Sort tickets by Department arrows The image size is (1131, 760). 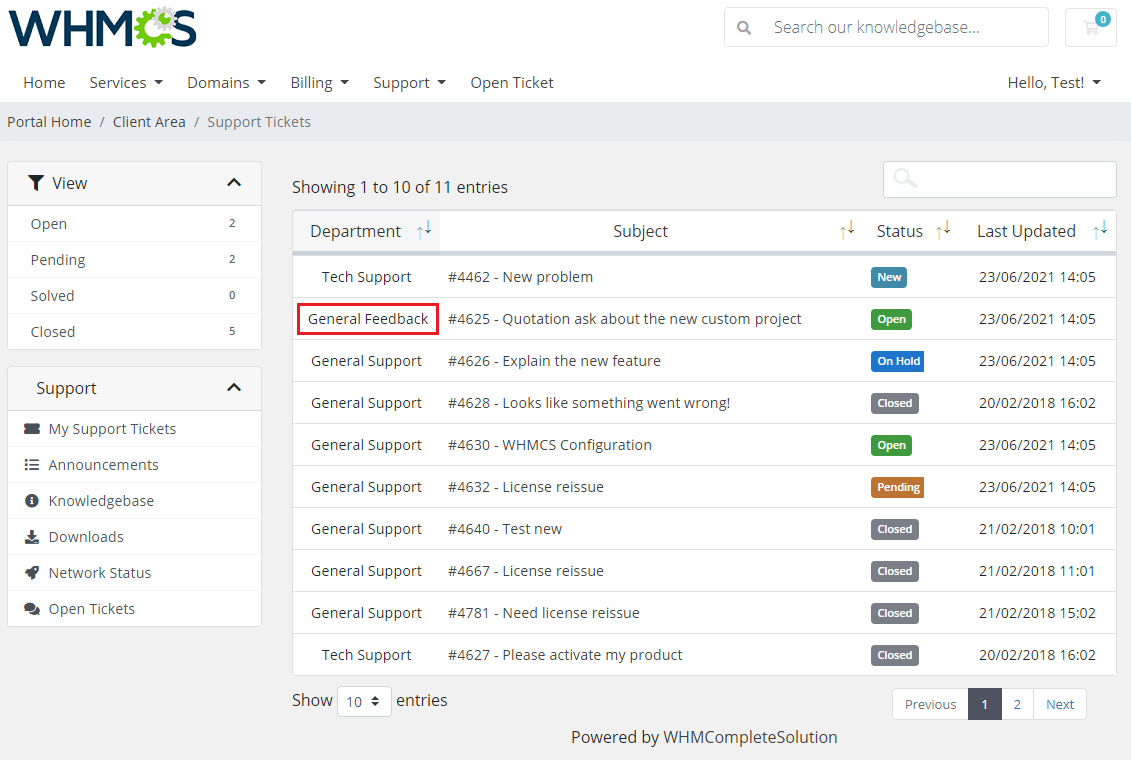[424, 231]
